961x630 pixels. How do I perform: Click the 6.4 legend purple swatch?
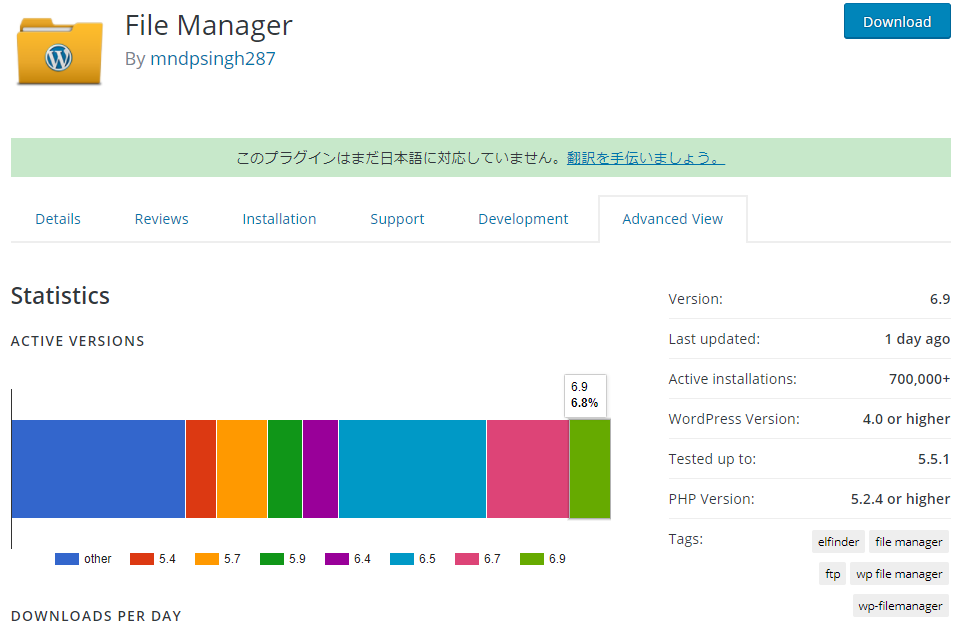[x=336, y=559]
